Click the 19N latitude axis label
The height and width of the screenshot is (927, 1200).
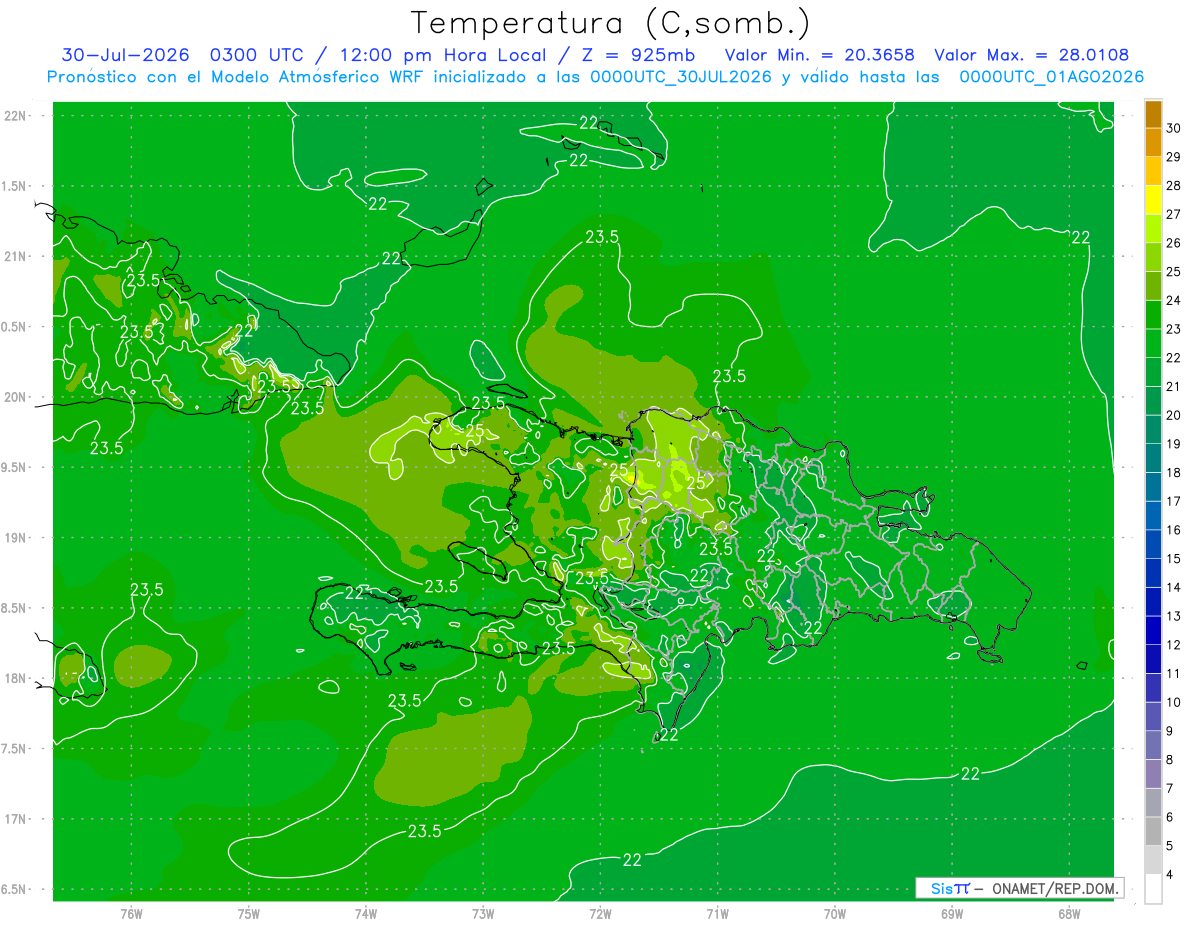(16, 538)
